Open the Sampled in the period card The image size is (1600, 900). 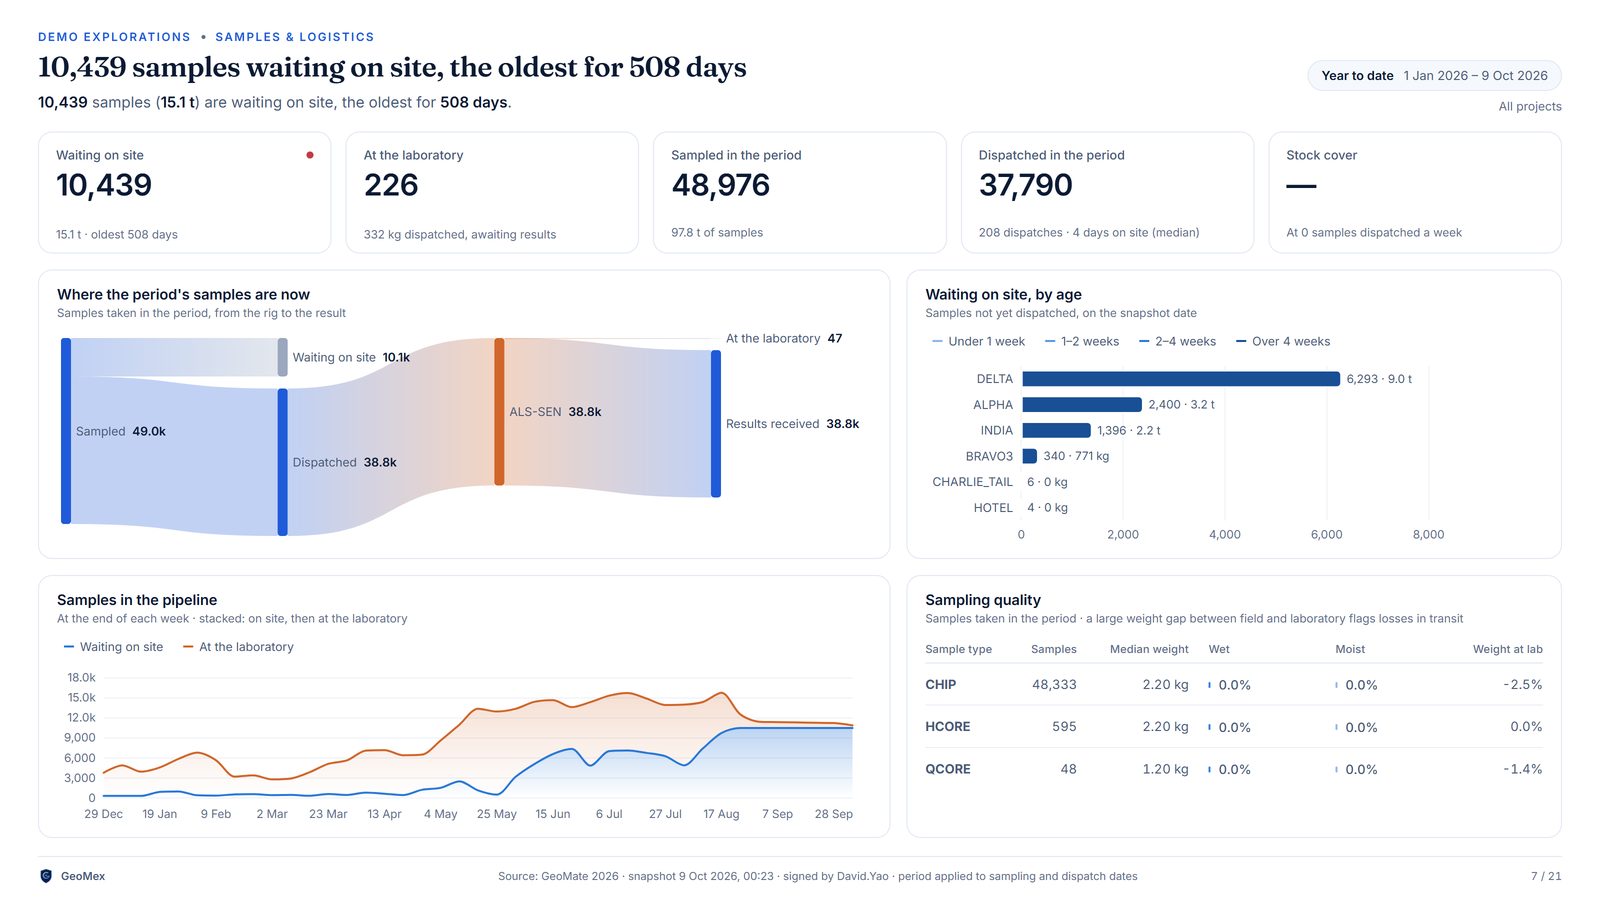799,193
